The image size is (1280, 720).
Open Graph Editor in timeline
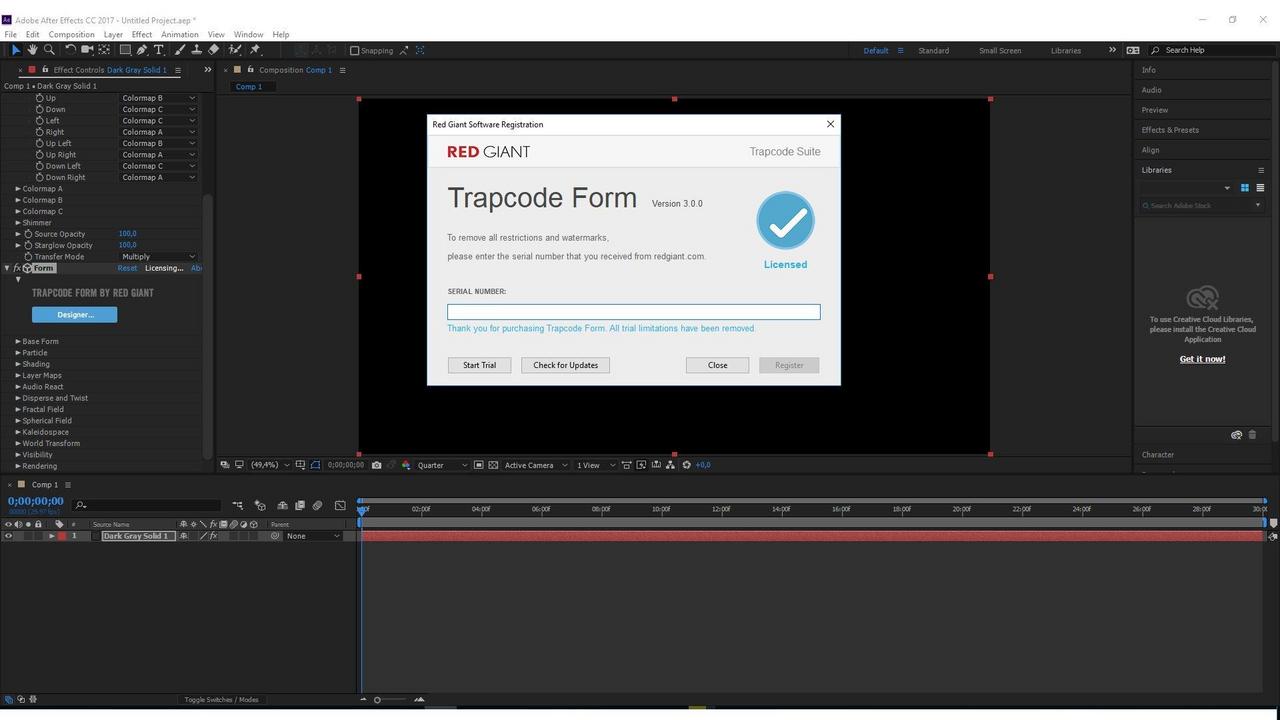[x=340, y=505]
